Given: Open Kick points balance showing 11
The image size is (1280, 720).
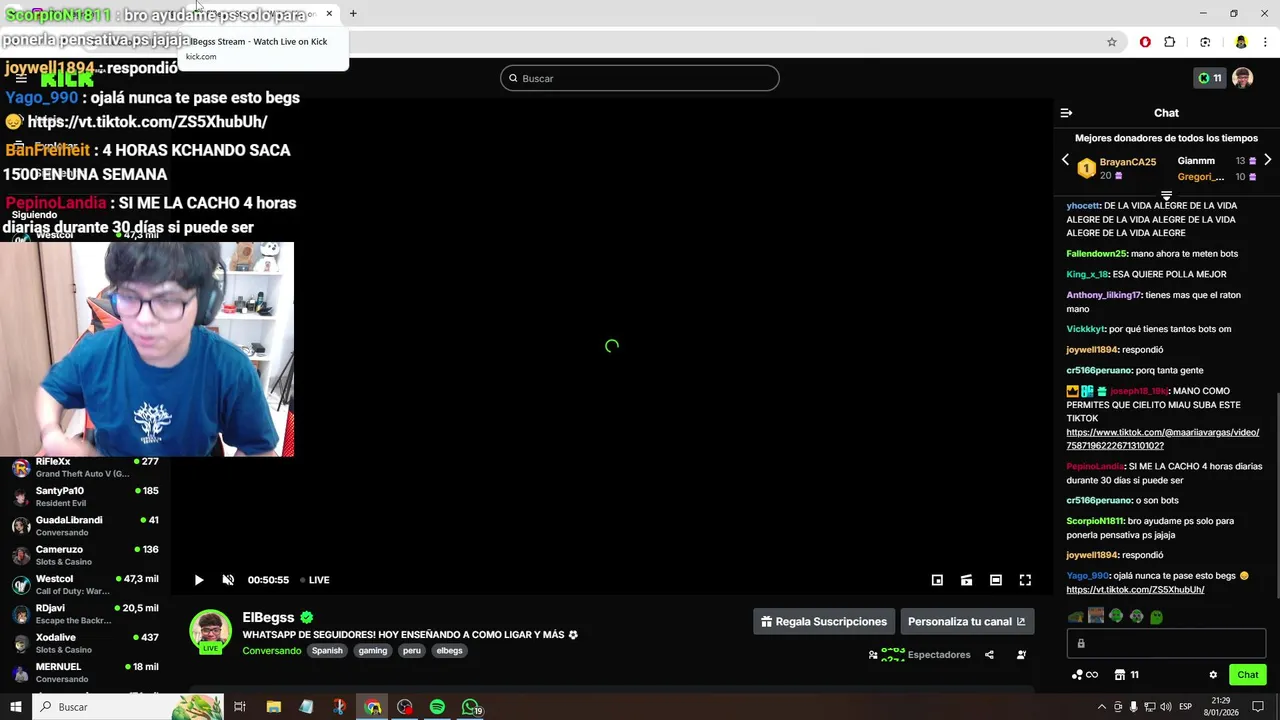Looking at the screenshot, I should (x=1209, y=78).
